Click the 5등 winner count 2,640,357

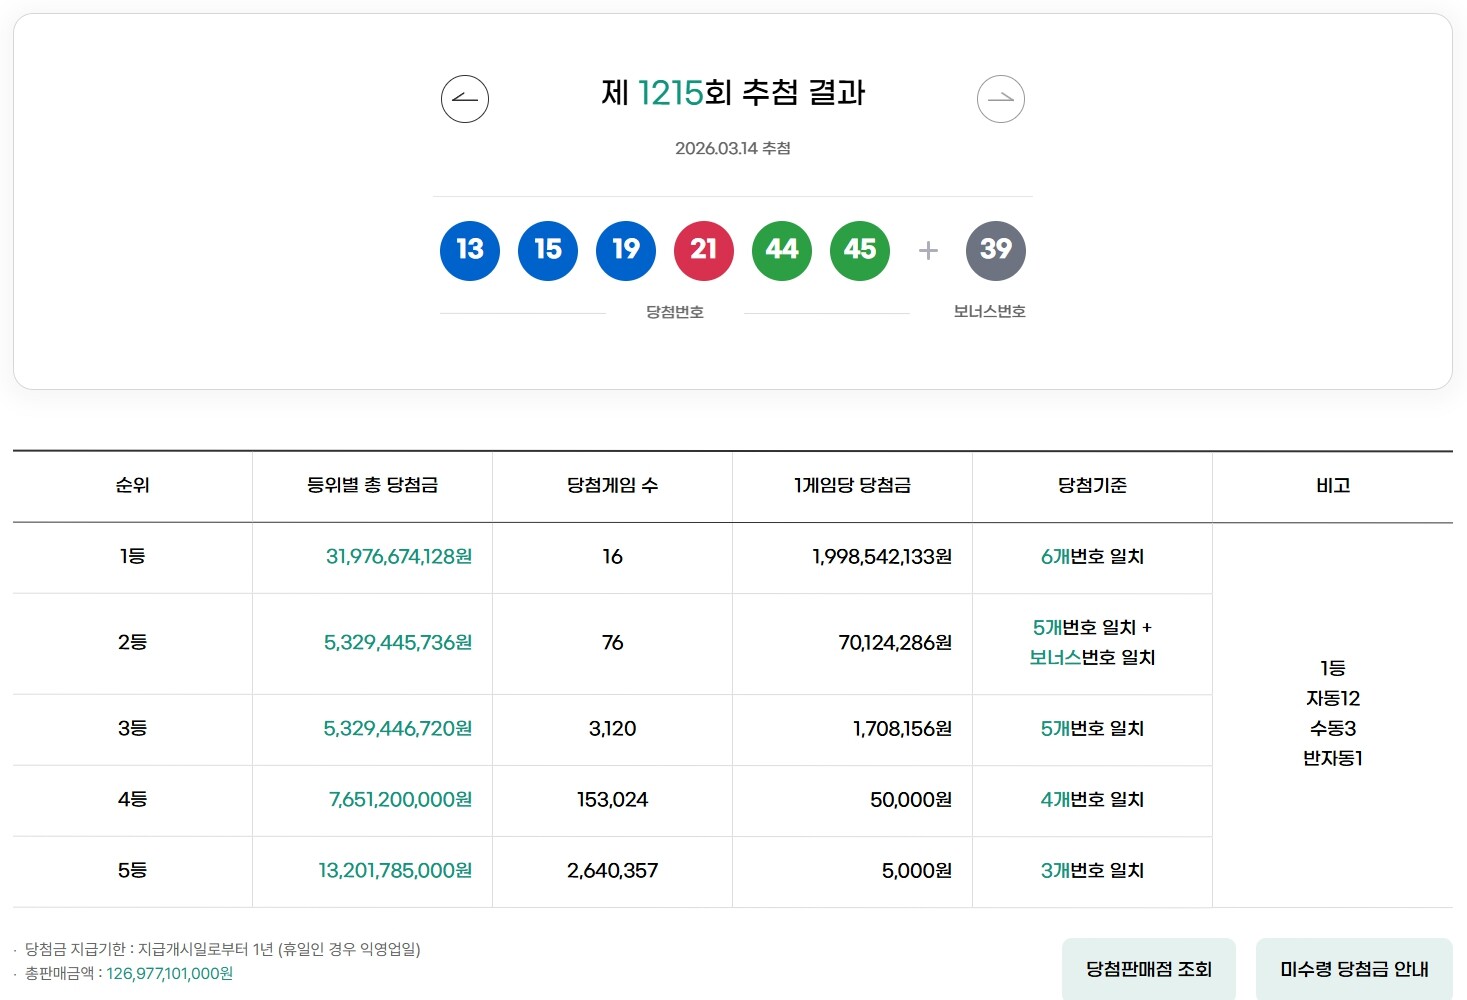coord(611,871)
